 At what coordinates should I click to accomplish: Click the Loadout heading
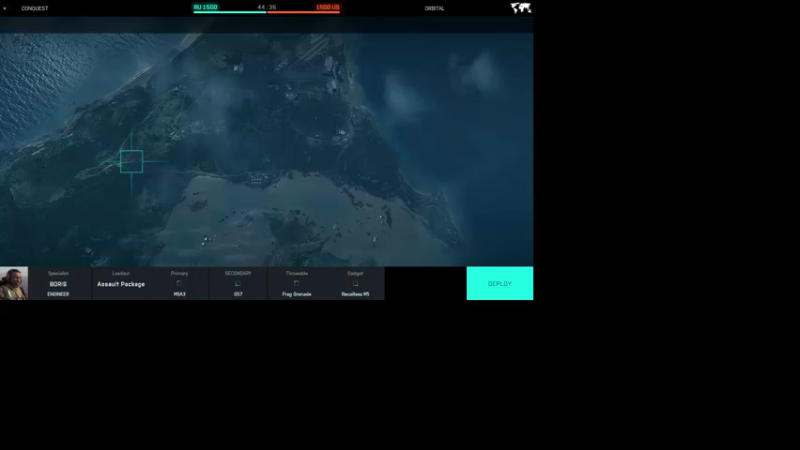pyautogui.click(x=121, y=273)
